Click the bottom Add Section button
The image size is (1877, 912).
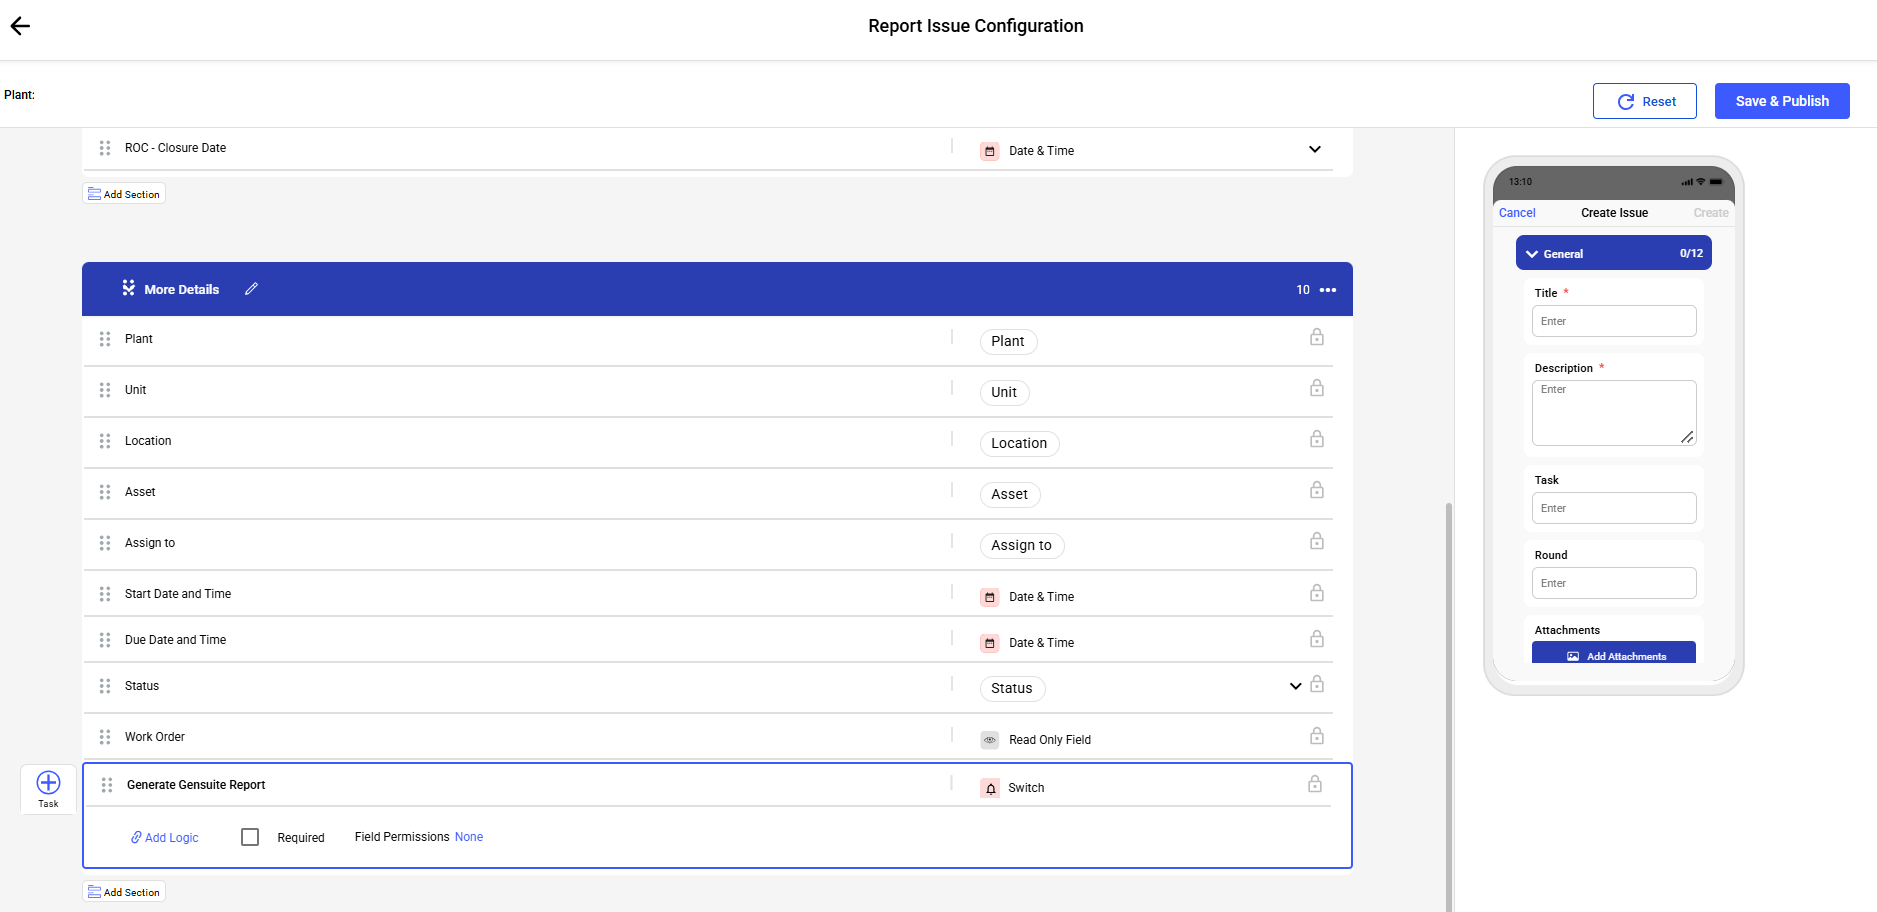(x=124, y=892)
